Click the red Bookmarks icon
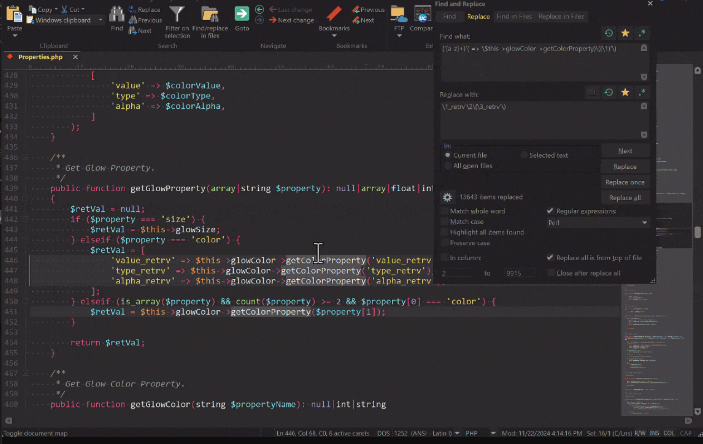 click(334, 14)
